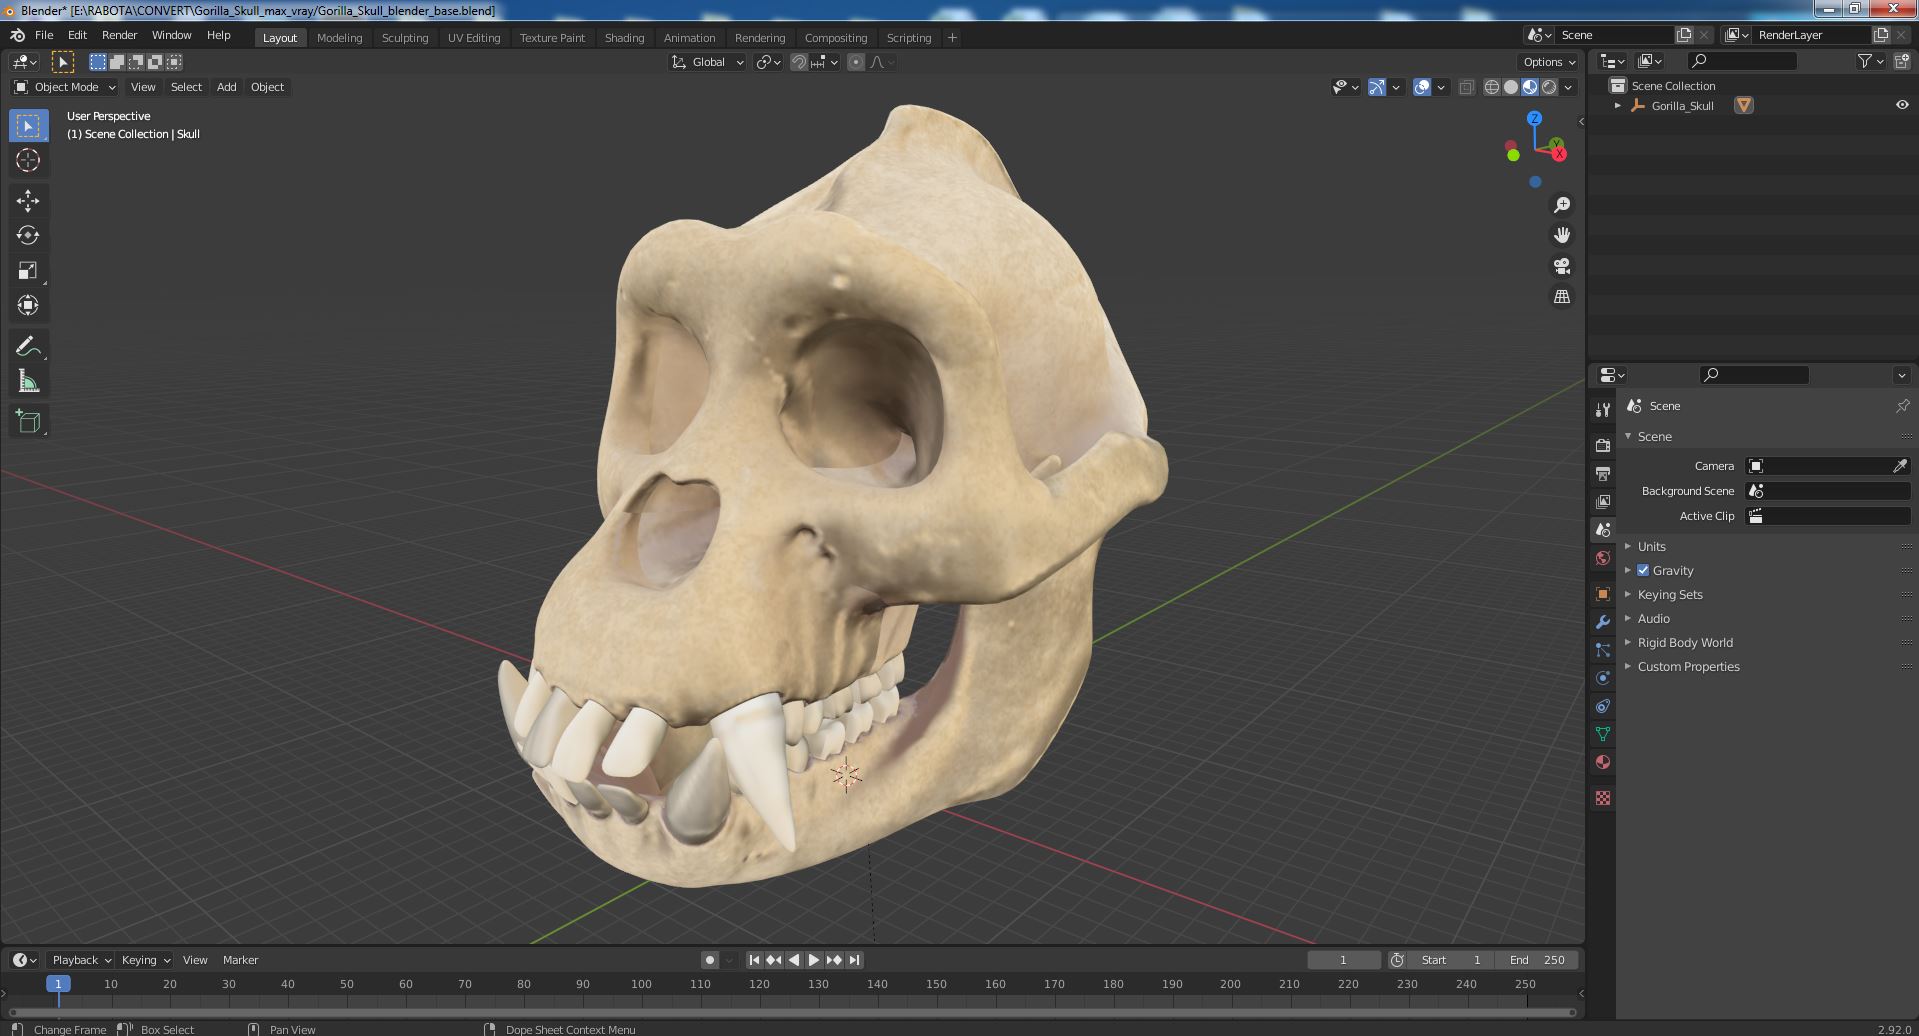The image size is (1919, 1036).
Task: Toggle auto keying record button
Action: 710,960
